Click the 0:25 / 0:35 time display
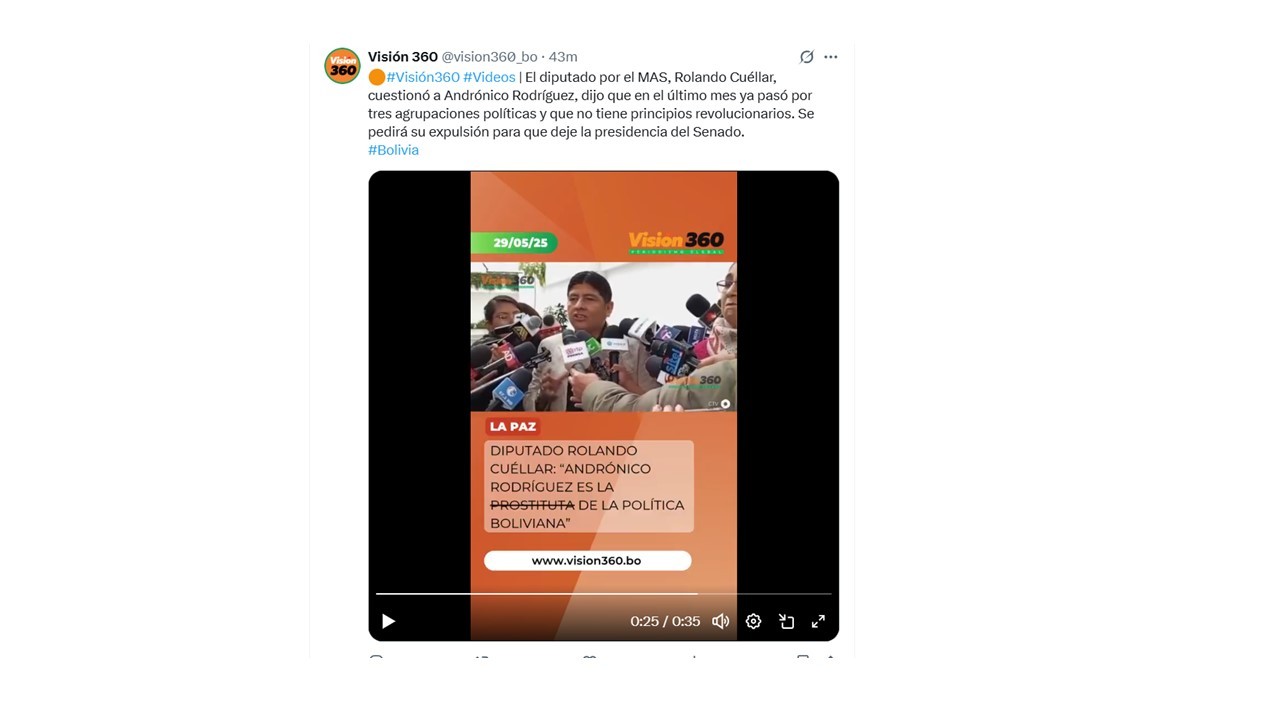This screenshot has height=720, width=1280. click(x=665, y=621)
